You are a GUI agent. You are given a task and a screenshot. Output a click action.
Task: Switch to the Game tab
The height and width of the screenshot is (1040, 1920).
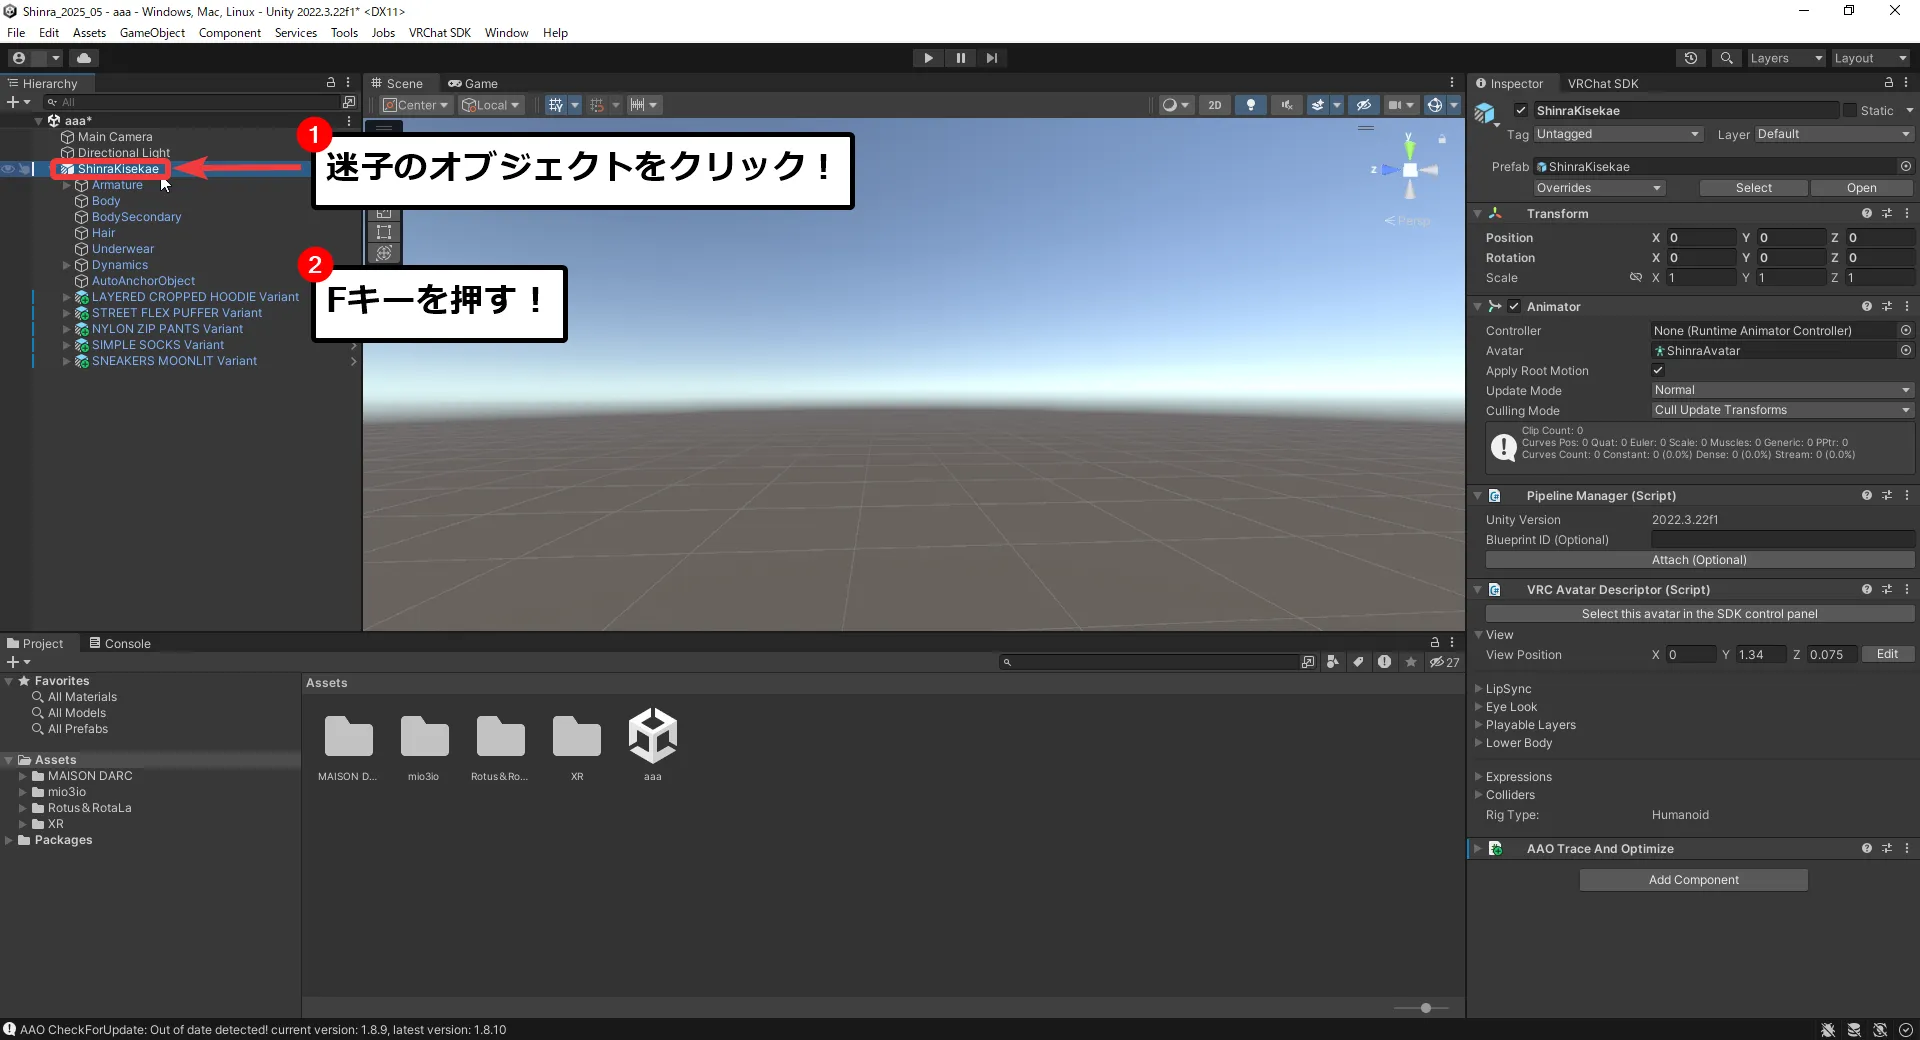coord(472,83)
